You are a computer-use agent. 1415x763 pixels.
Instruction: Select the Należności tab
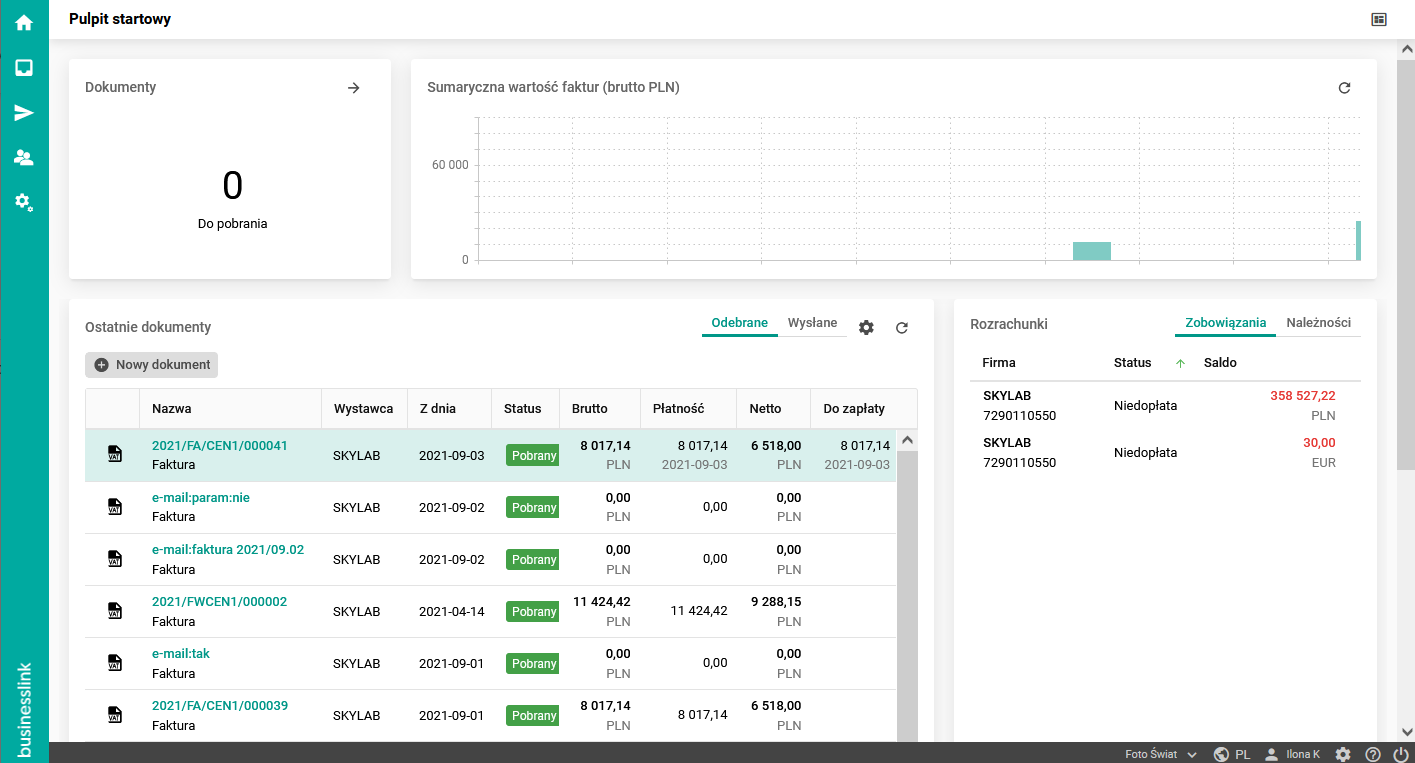tap(1319, 323)
